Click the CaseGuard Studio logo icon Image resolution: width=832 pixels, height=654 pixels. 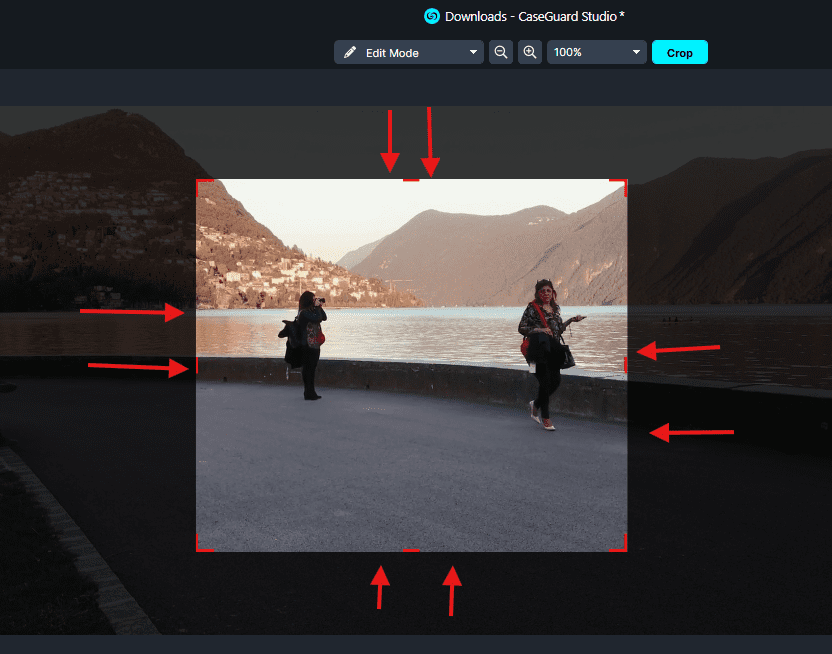pos(432,16)
